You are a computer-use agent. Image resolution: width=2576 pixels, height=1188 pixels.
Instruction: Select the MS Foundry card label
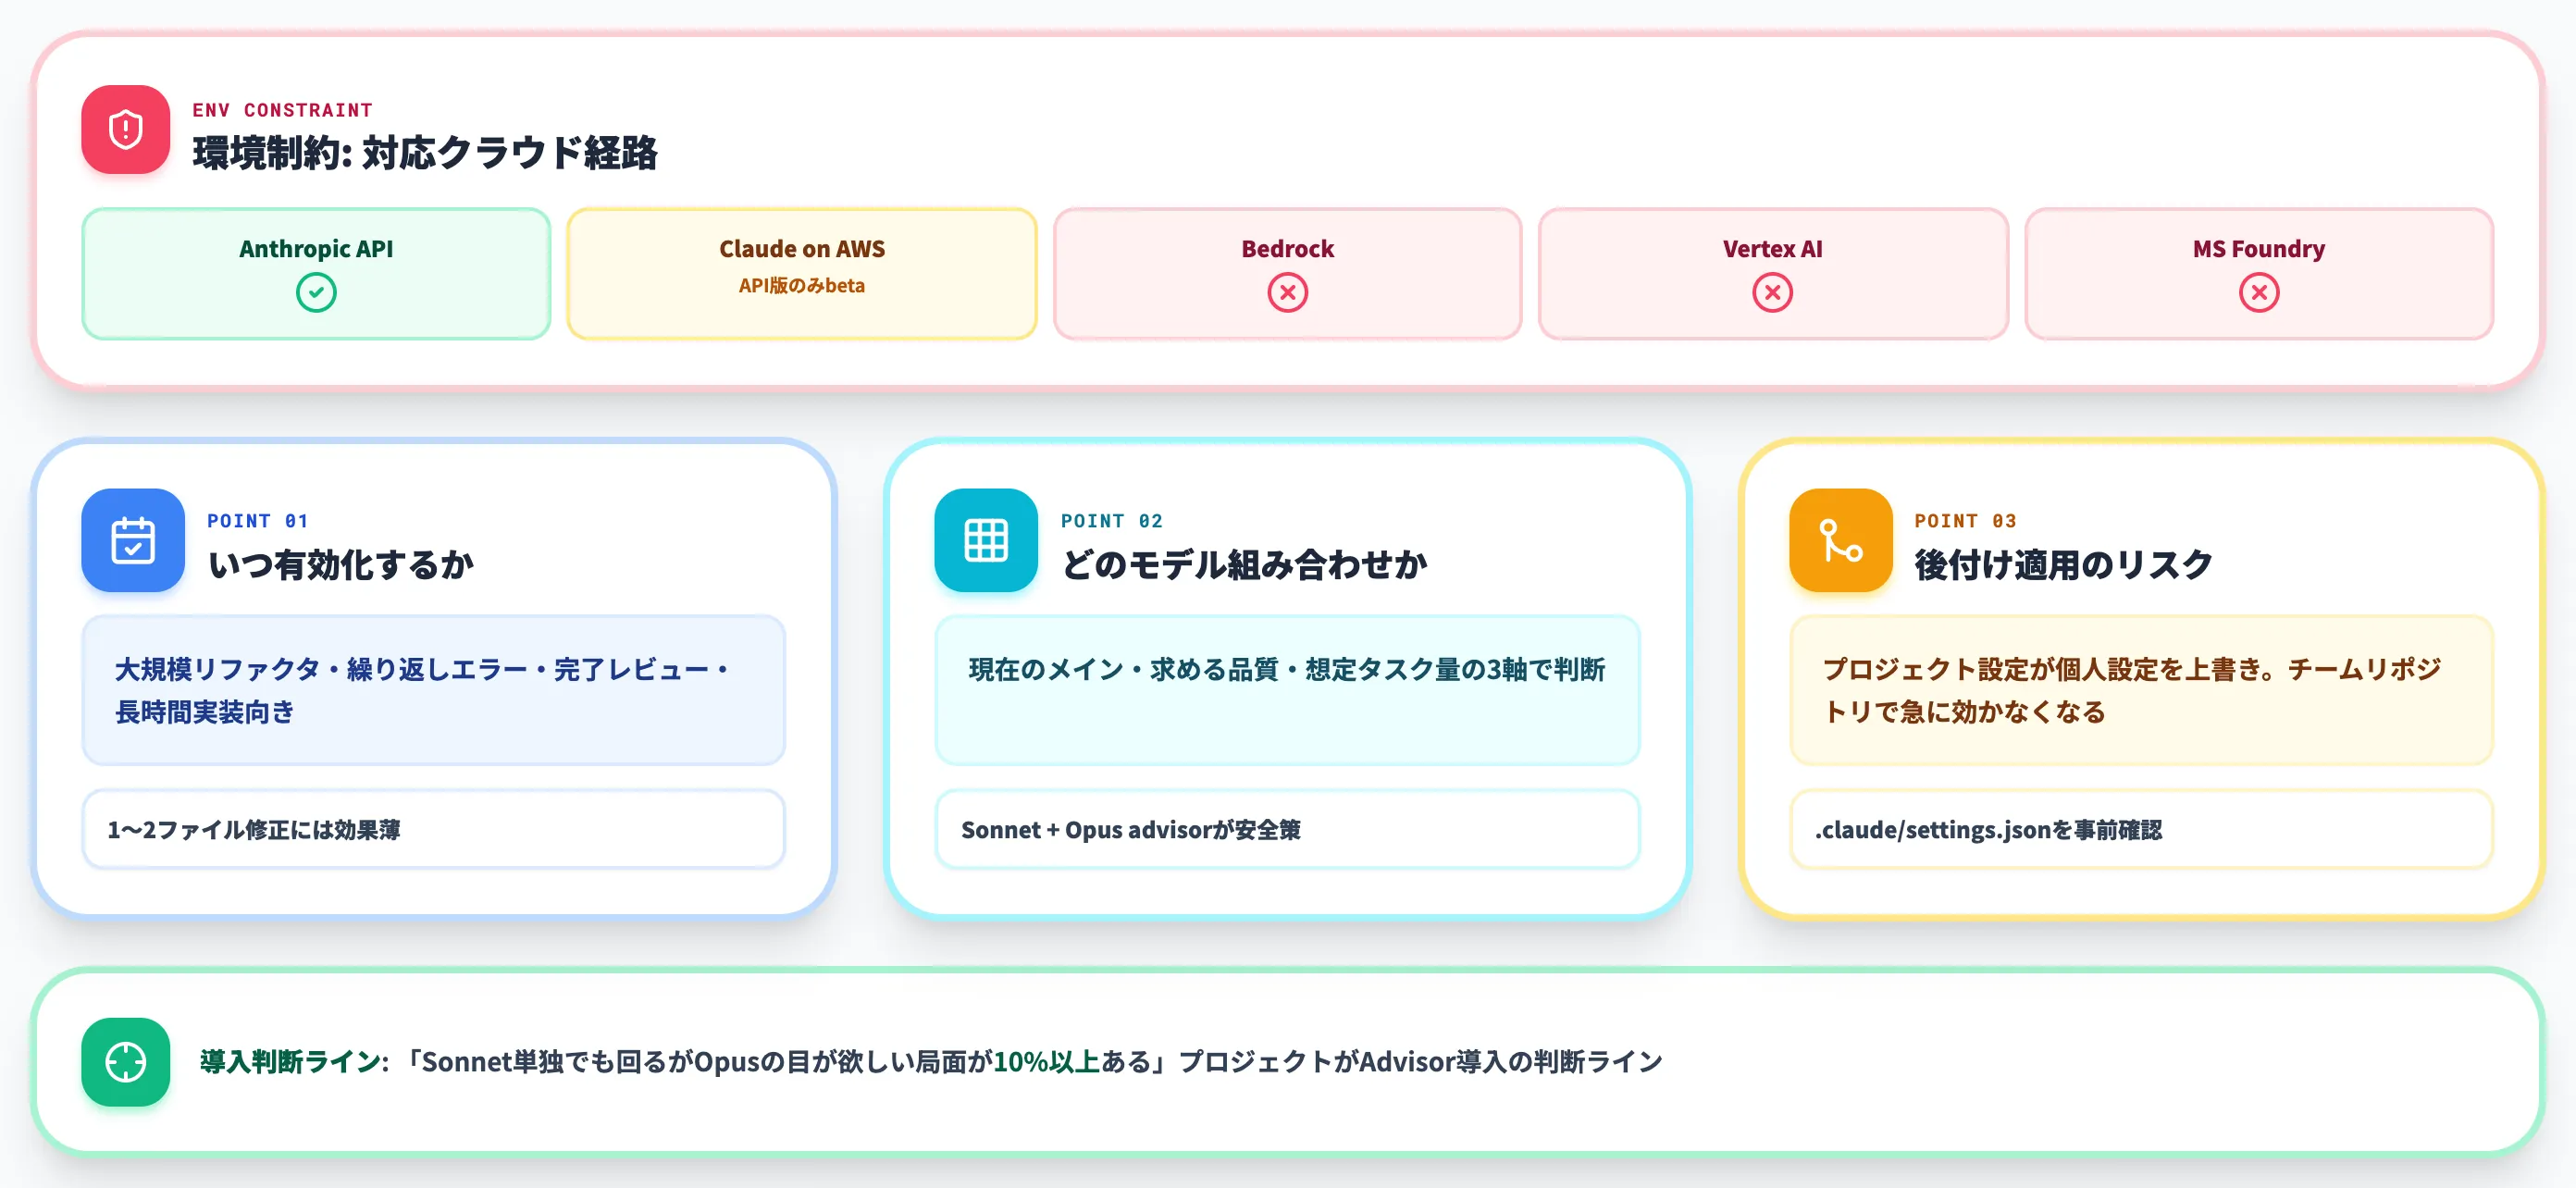click(x=2258, y=249)
